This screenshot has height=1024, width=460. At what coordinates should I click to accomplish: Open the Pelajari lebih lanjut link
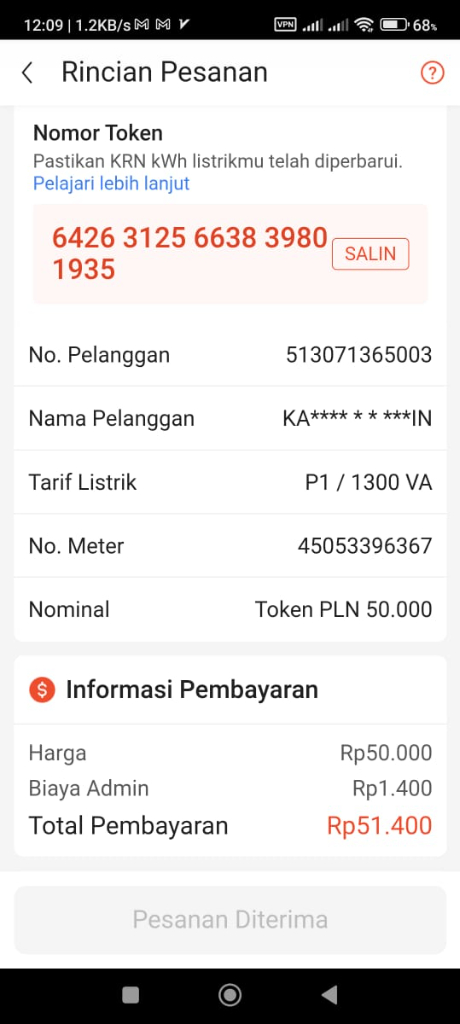coord(111,184)
